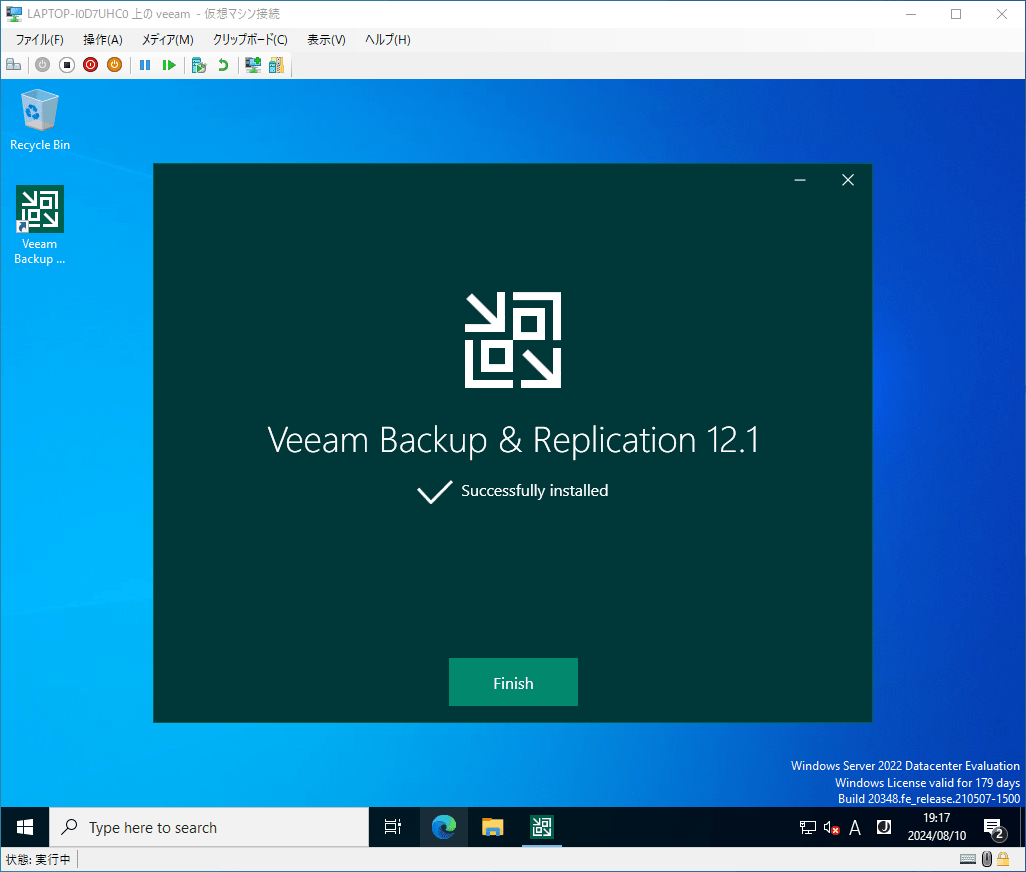
Task: Click the Ctrl+Alt+Delete toolbar icon
Action: pyautogui.click(x=13, y=65)
